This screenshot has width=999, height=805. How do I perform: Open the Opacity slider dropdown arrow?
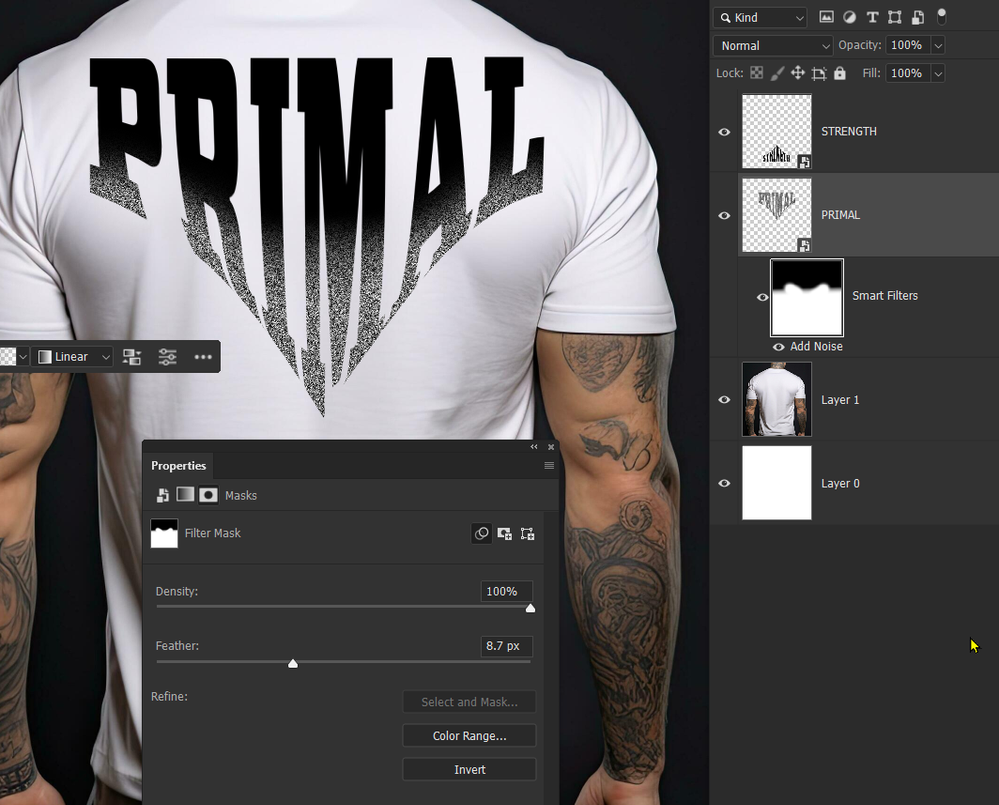938,45
